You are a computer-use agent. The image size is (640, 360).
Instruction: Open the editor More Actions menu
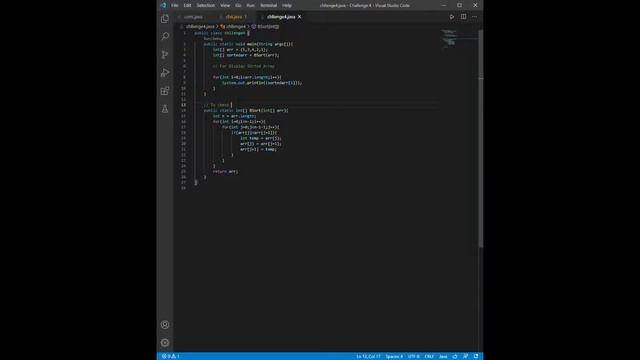pos(474,17)
